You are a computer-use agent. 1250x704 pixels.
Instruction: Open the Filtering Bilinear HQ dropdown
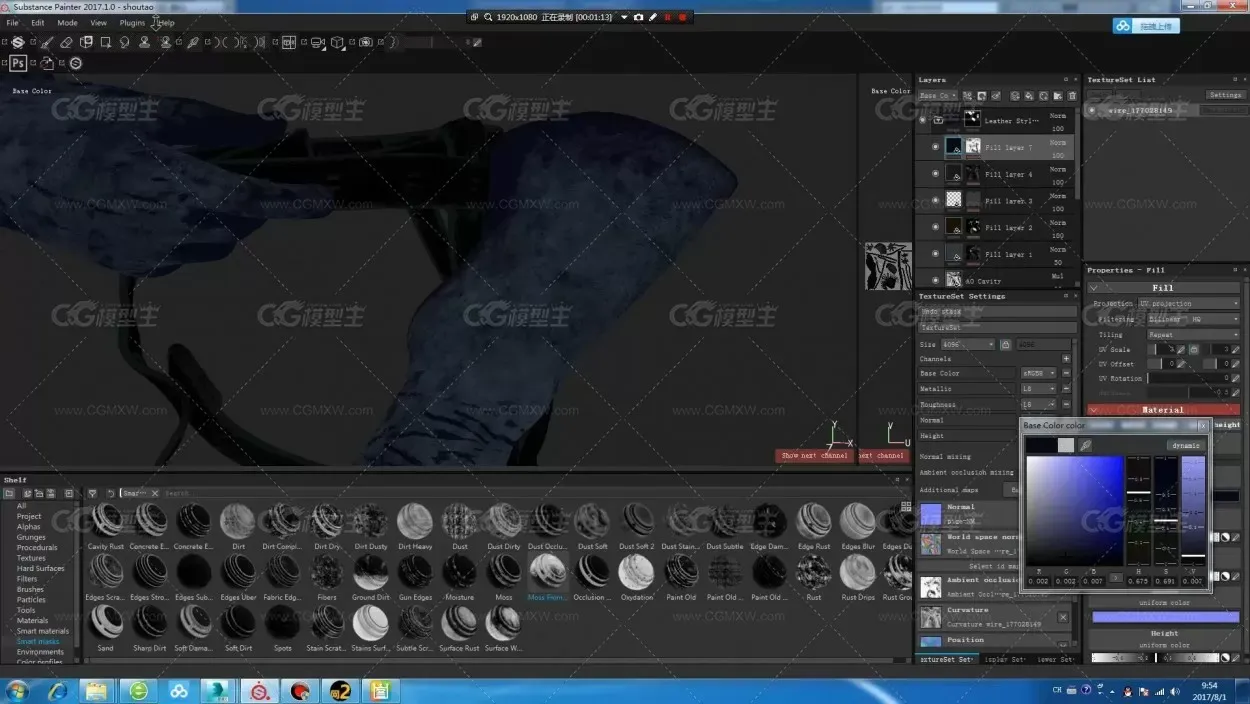tap(1194, 319)
